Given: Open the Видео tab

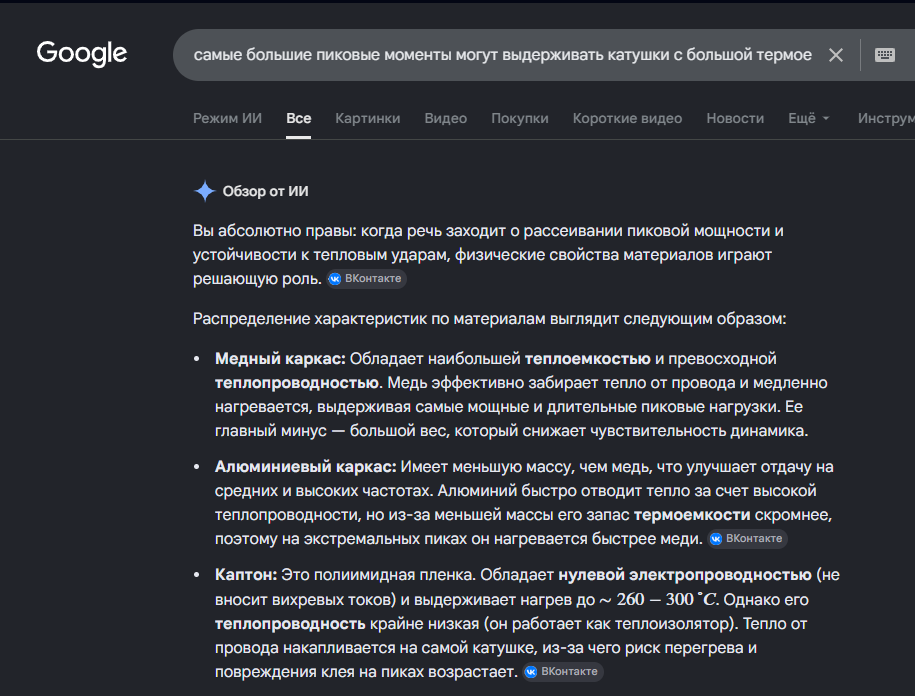Looking at the screenshot, I should pyautogui.click(x=445, y=118).
